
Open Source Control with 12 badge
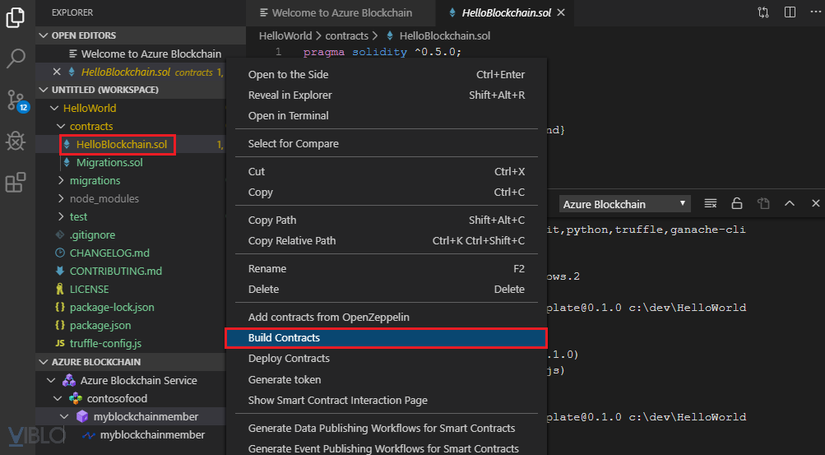point(17,100)
